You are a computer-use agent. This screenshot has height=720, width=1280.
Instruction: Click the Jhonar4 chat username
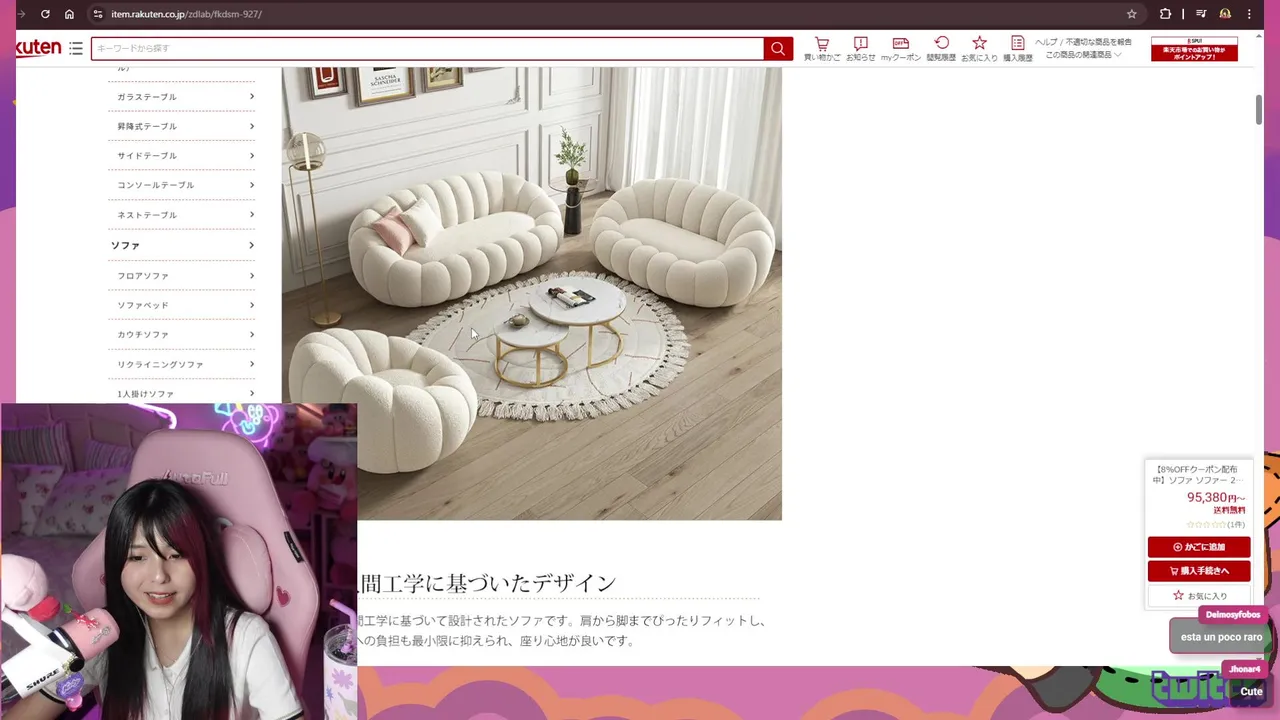pos(1244,669)
